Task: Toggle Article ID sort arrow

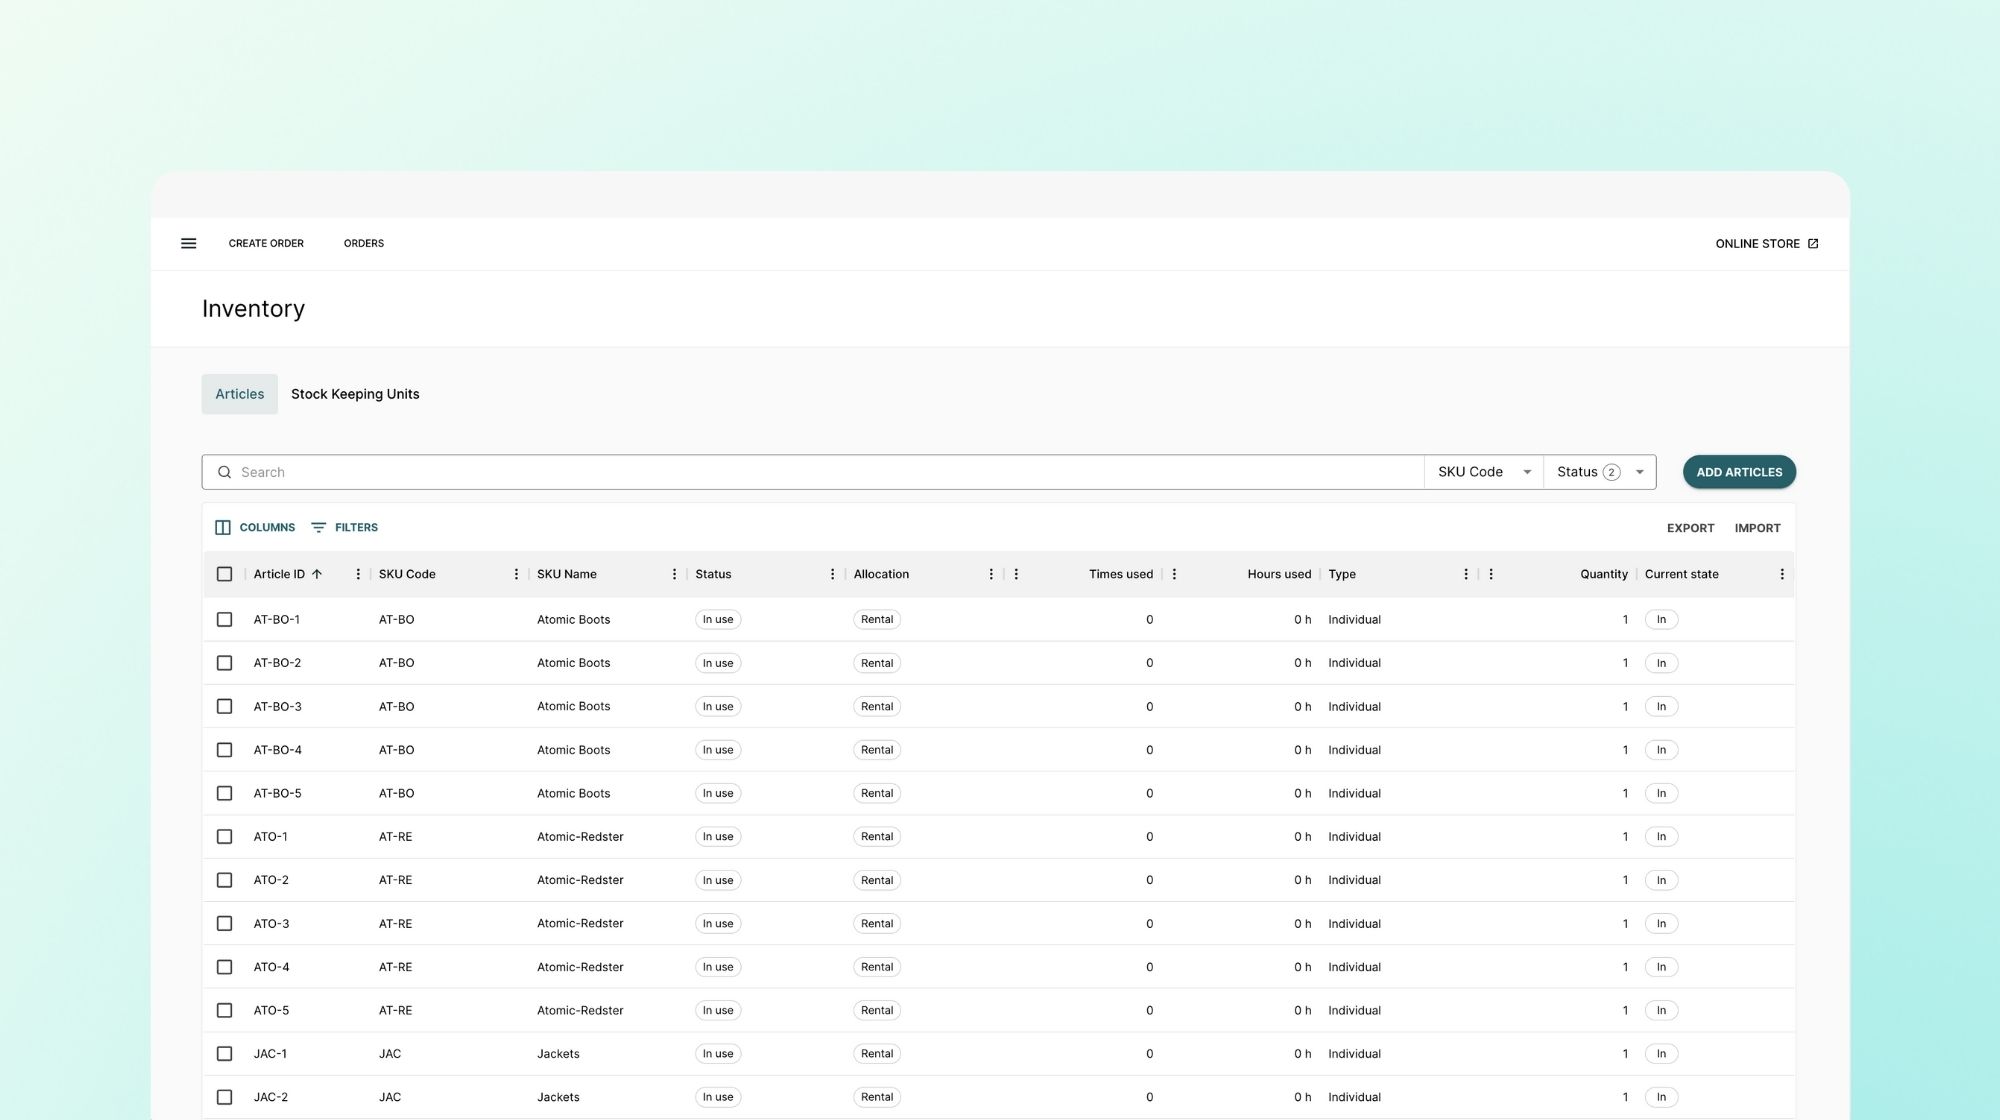Action: tap(317, 574)
